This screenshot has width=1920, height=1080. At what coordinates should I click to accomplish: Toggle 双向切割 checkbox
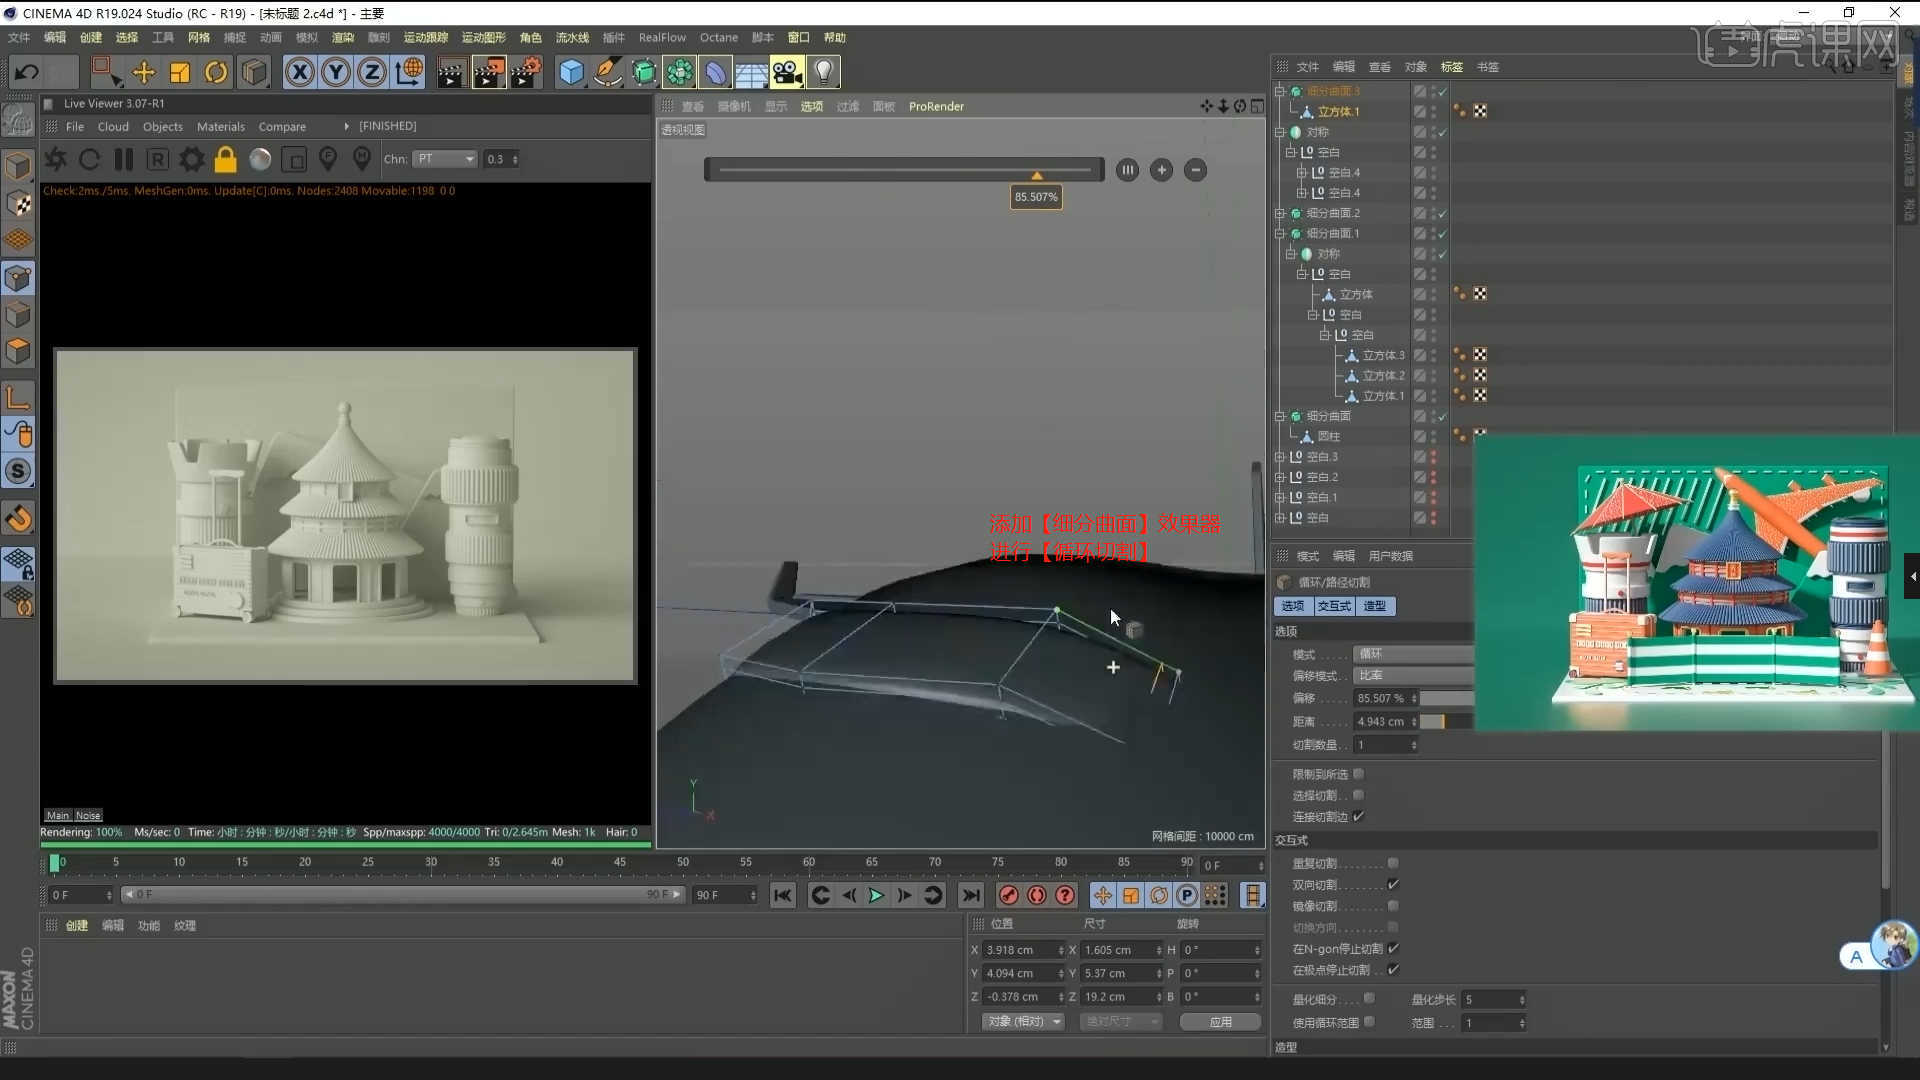click(1393, 884)
